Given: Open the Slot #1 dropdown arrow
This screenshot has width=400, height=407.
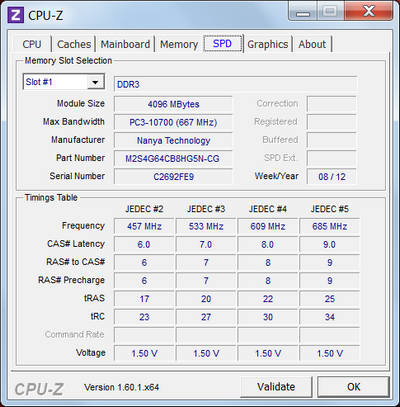Looking at the screenshot, I should 95,82.
